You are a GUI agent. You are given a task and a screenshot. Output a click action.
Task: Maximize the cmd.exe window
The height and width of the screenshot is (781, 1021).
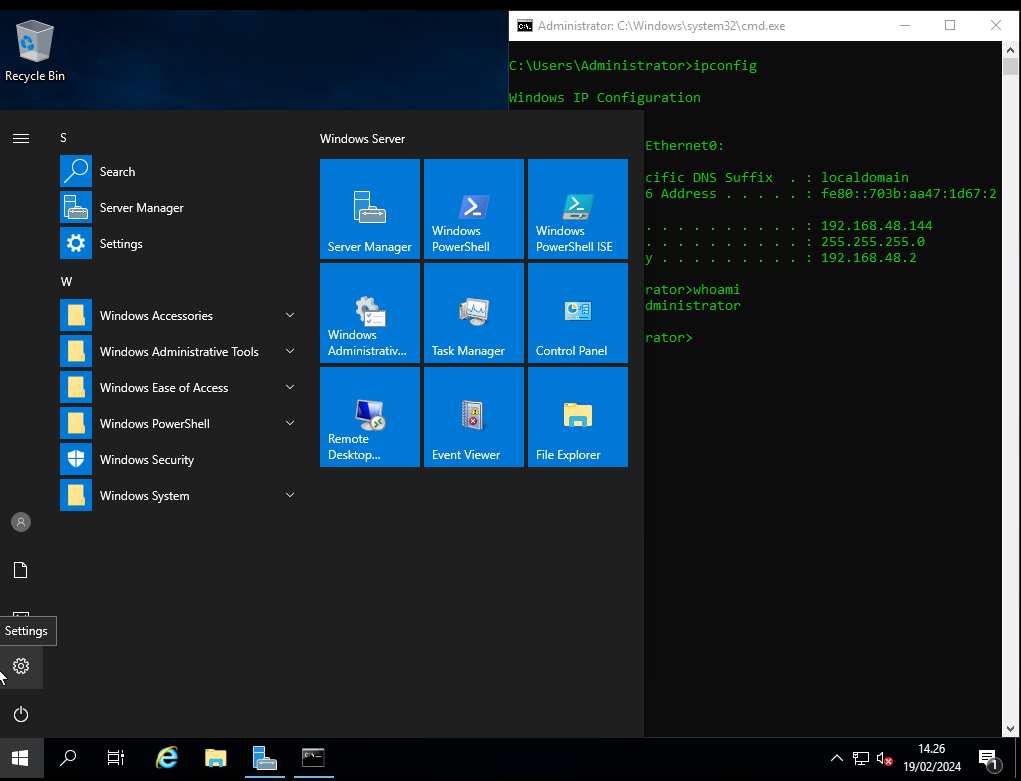click(x=950, y=26)
